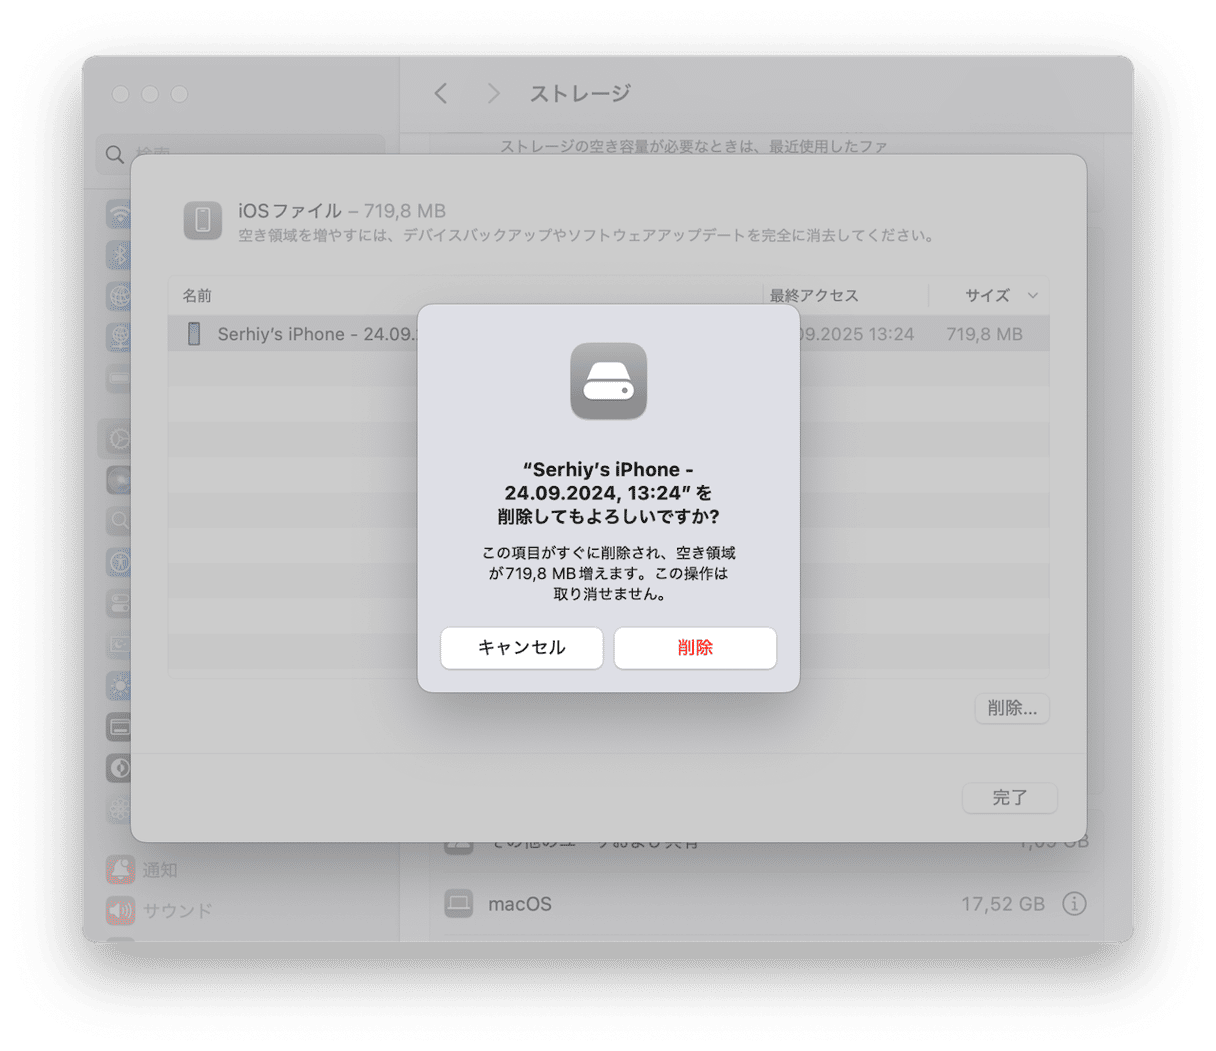The height and width of the screenshot is (1051, 1216).
Task: Sort by the 名前 column header
Action: pos(197,295)
